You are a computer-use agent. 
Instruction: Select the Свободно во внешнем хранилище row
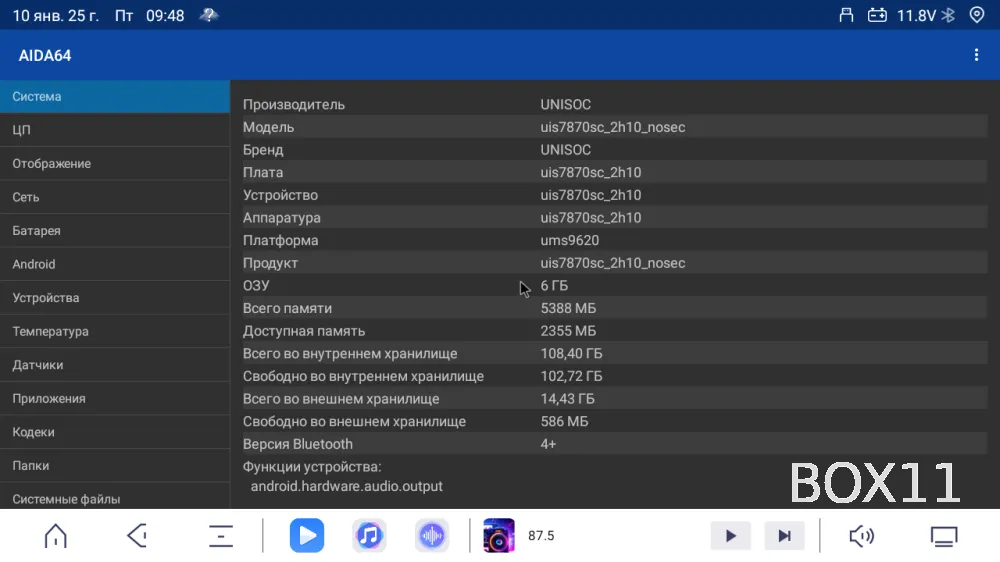pos(615,422)
